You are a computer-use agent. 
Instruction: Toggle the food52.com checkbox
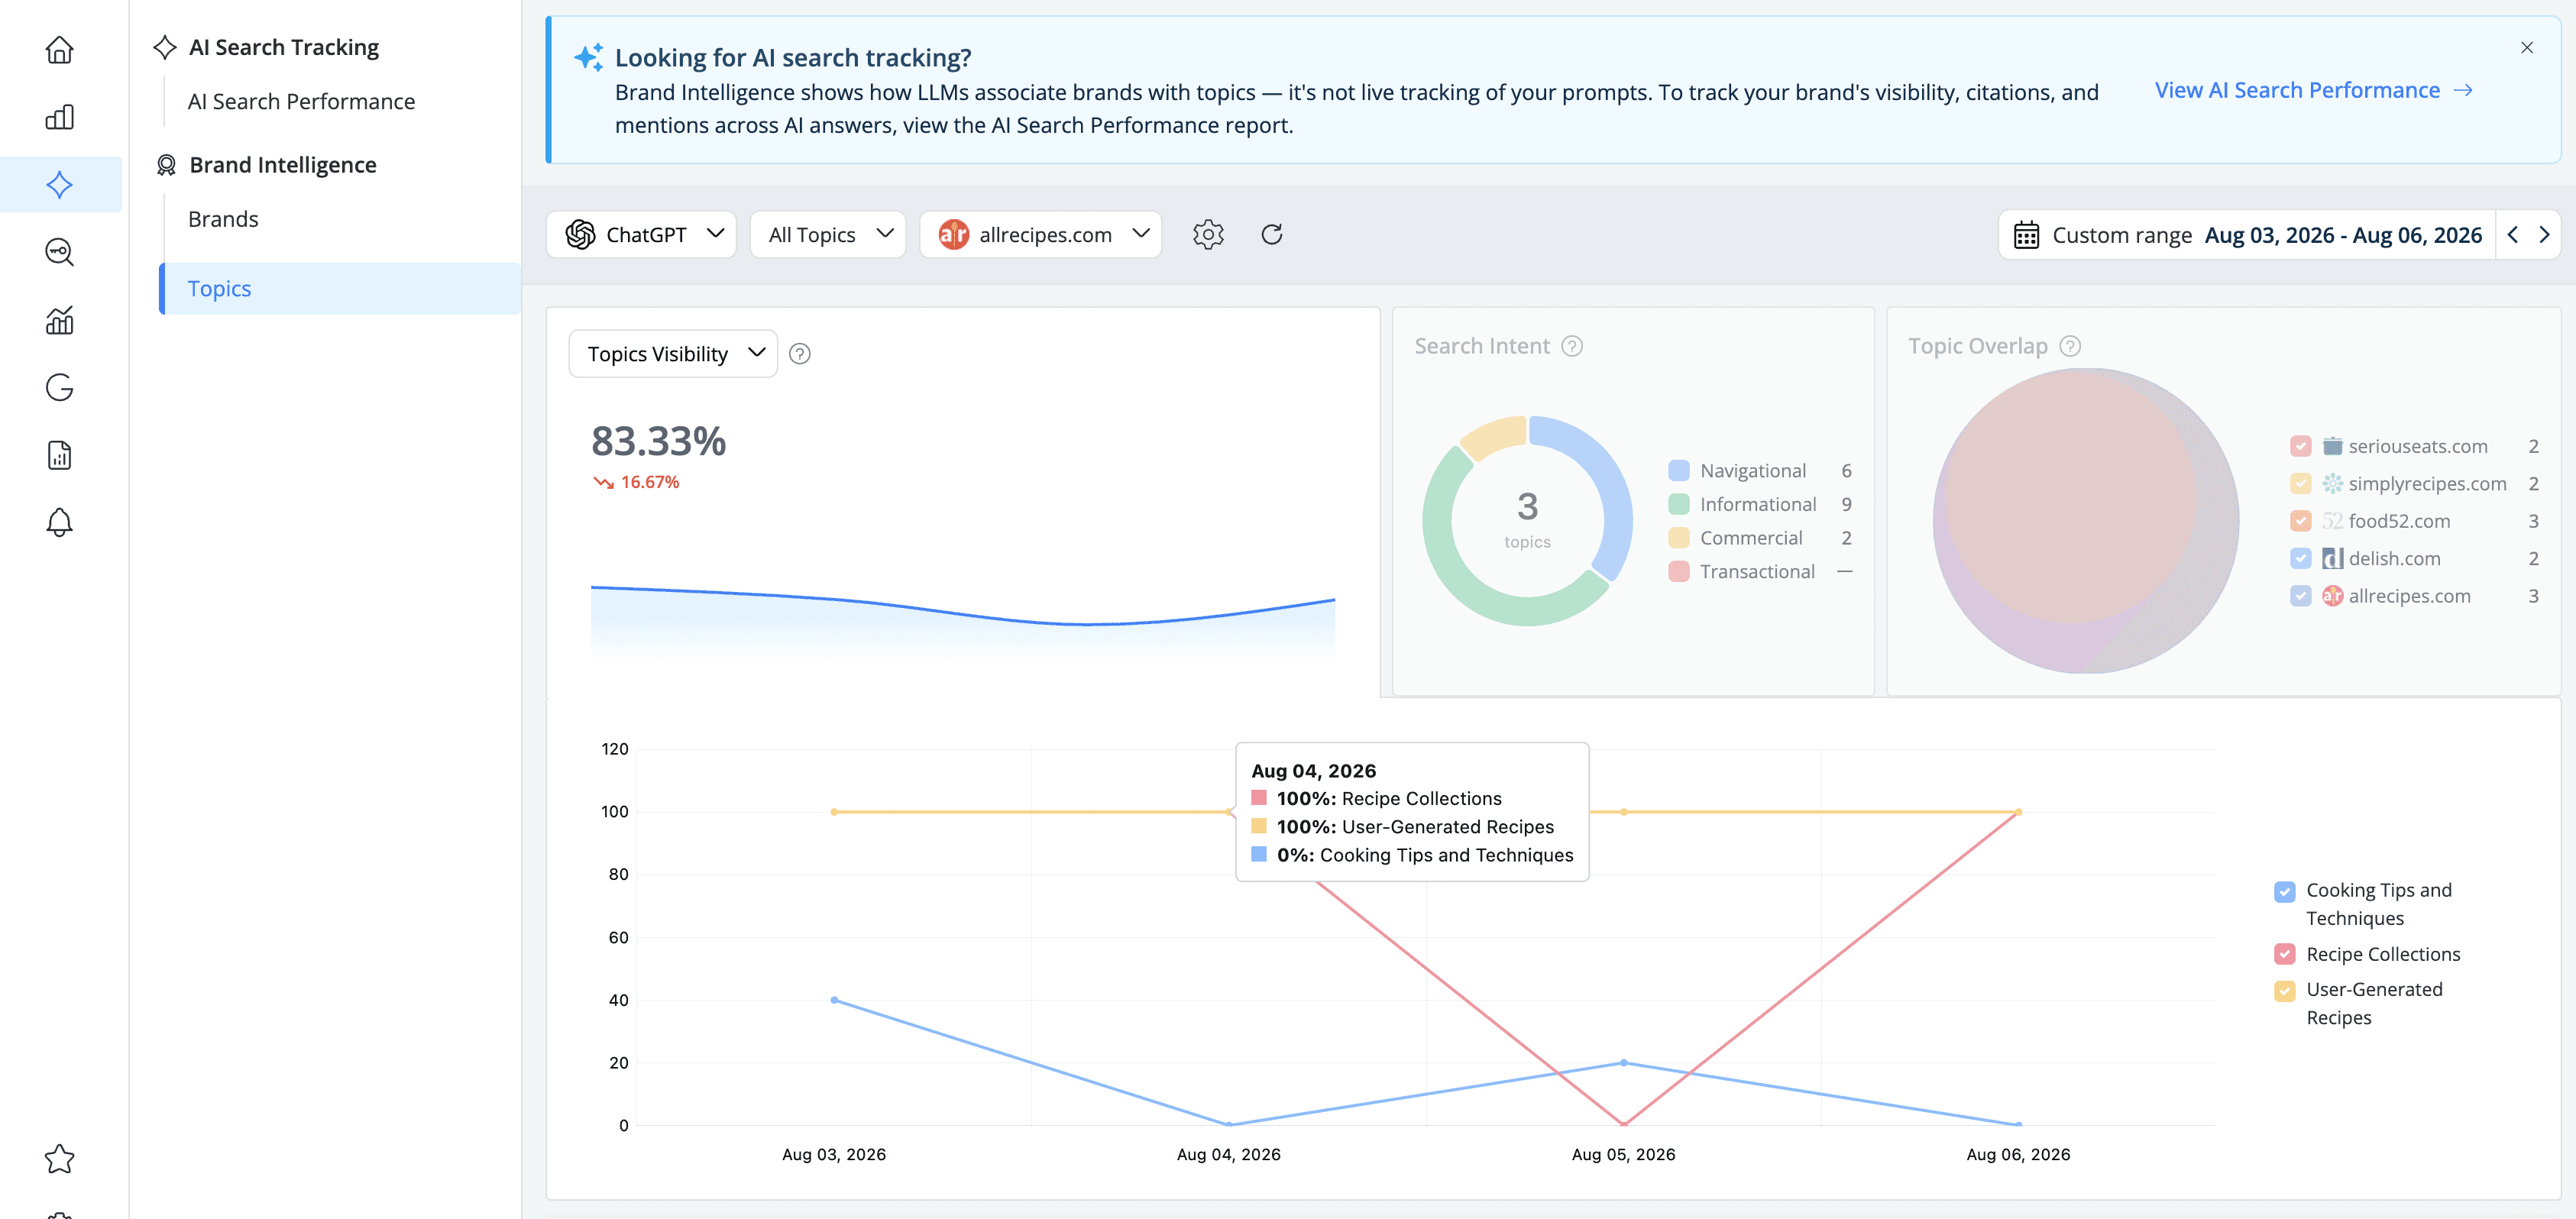point(2301,521)
